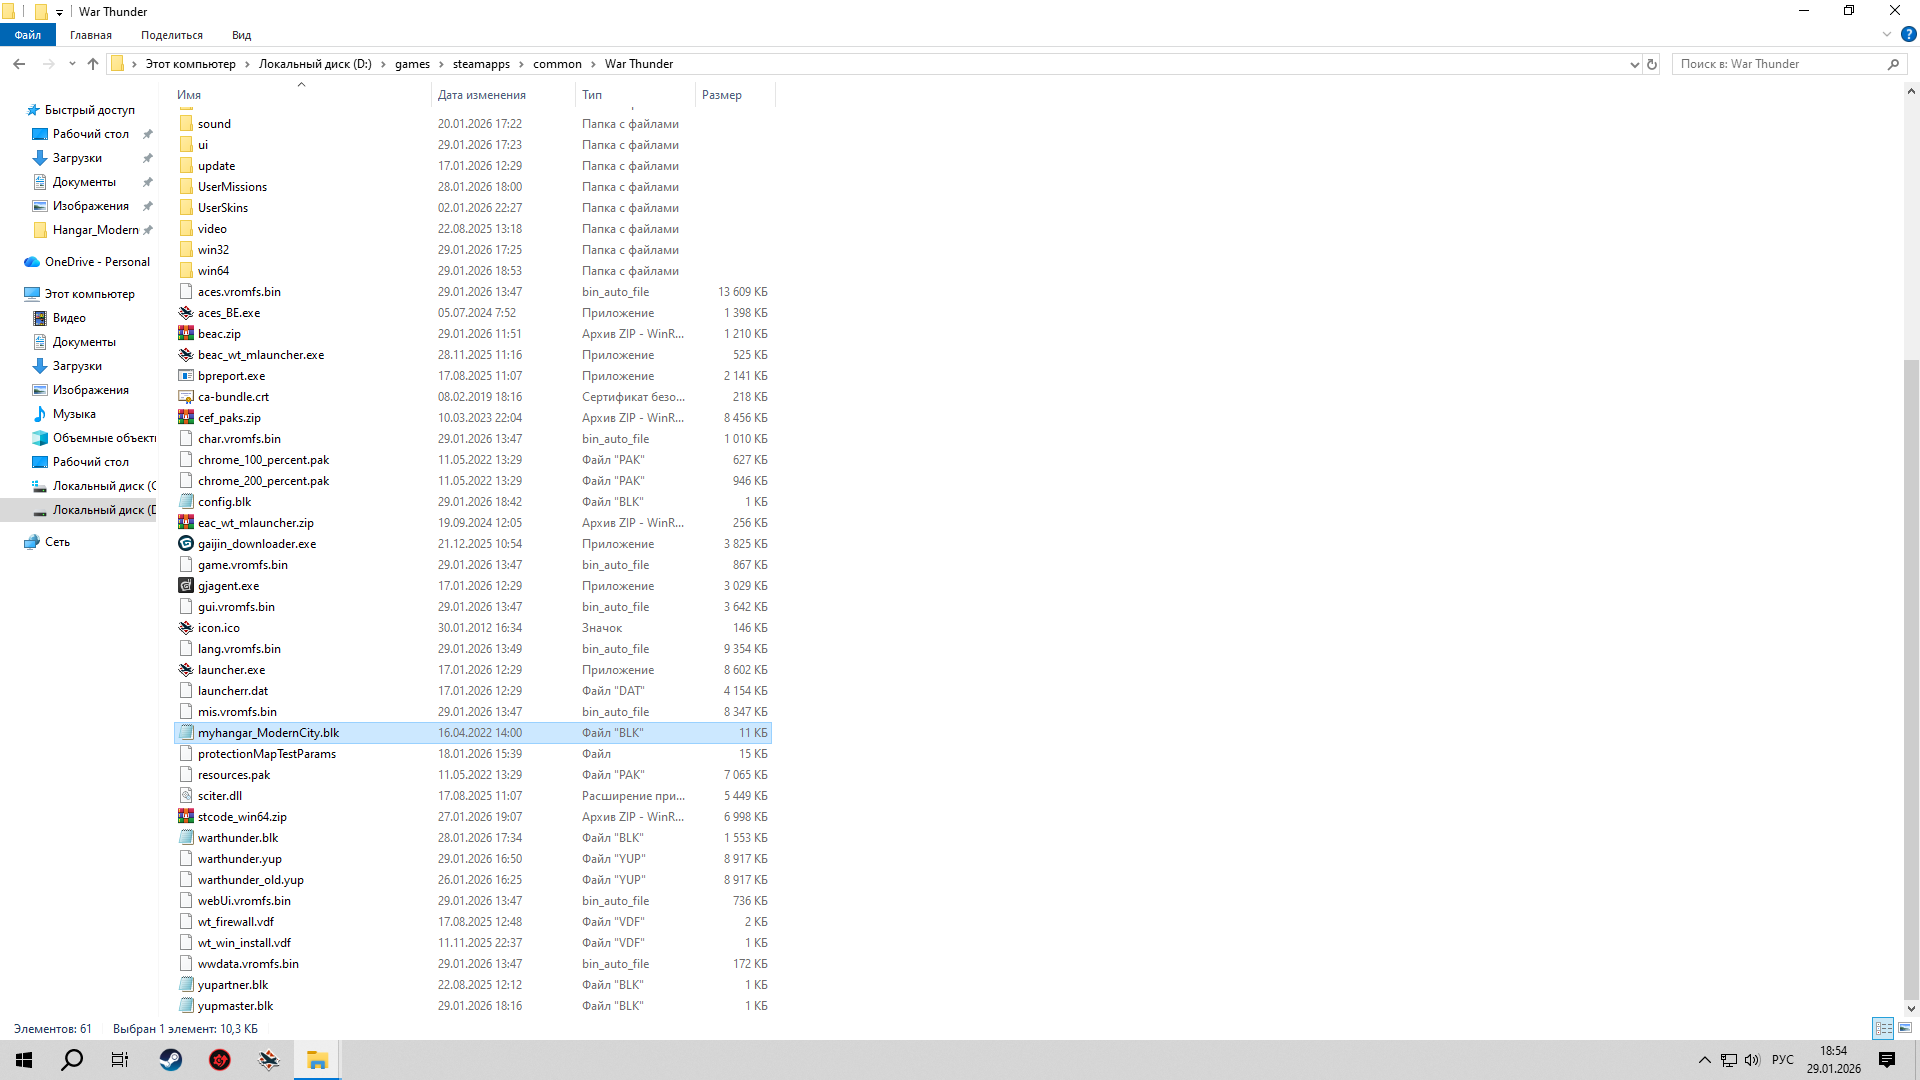Open recent locations dropdown arrow
The height and width of the screenshot is (1080, 1920).
click(x=72, y=64)
